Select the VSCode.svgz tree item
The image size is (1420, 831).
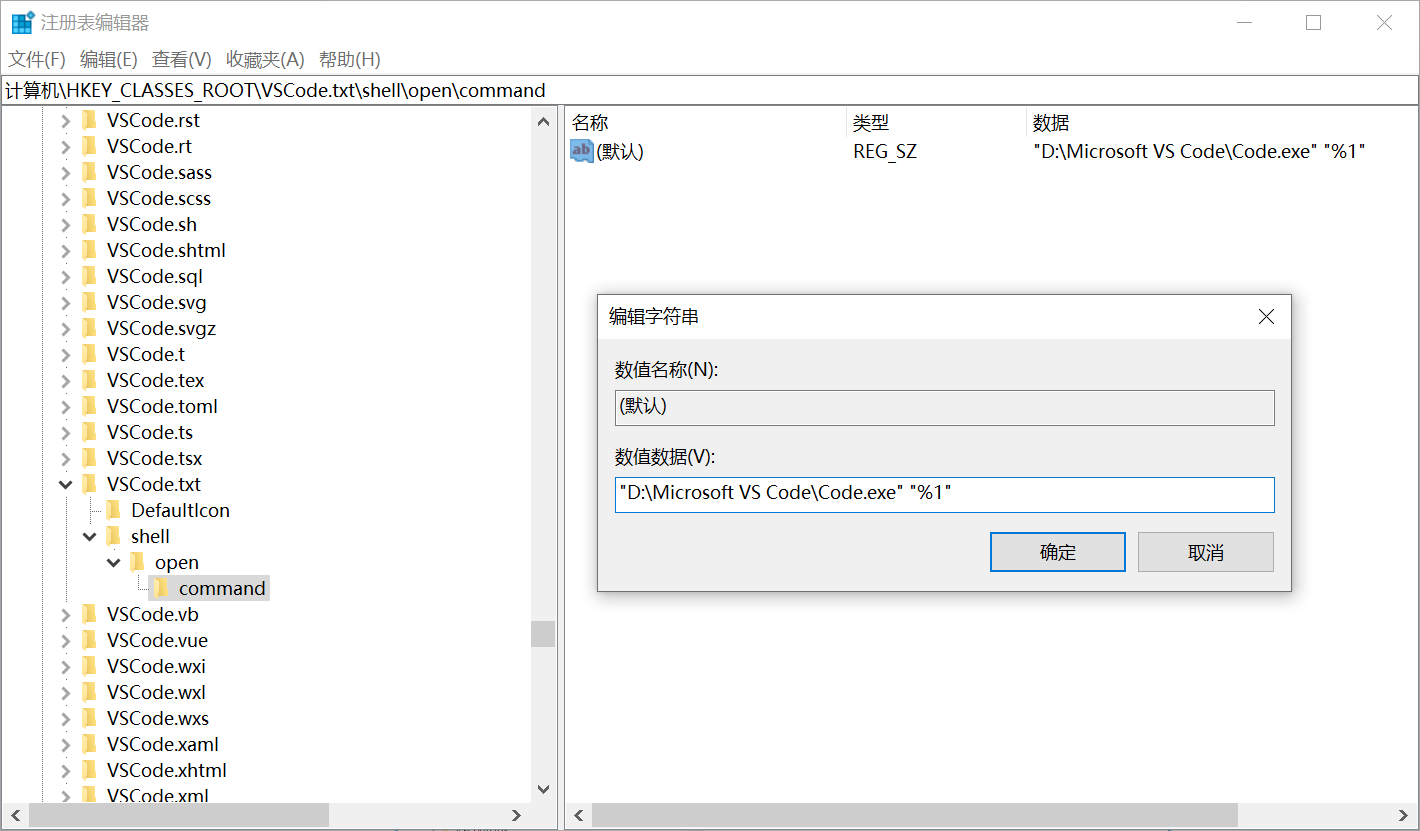[x=161, y=328]
